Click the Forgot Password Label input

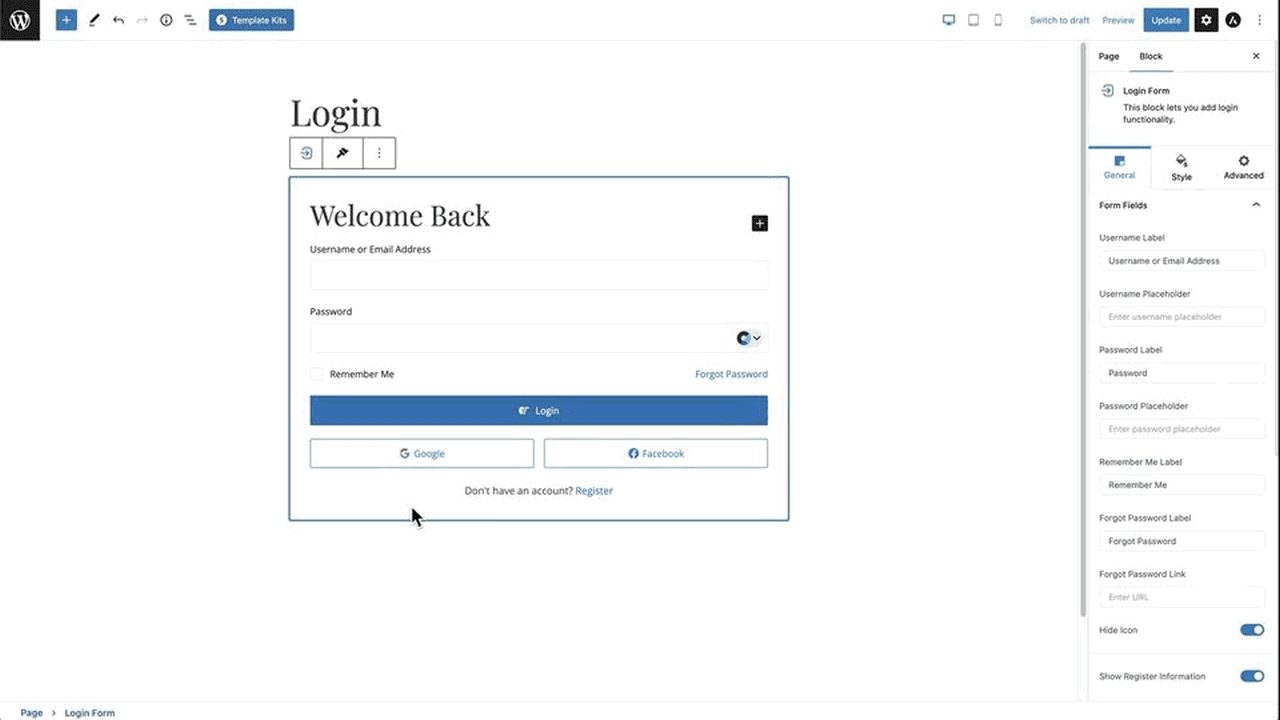pyautogui.click(x=1182, y=541)
